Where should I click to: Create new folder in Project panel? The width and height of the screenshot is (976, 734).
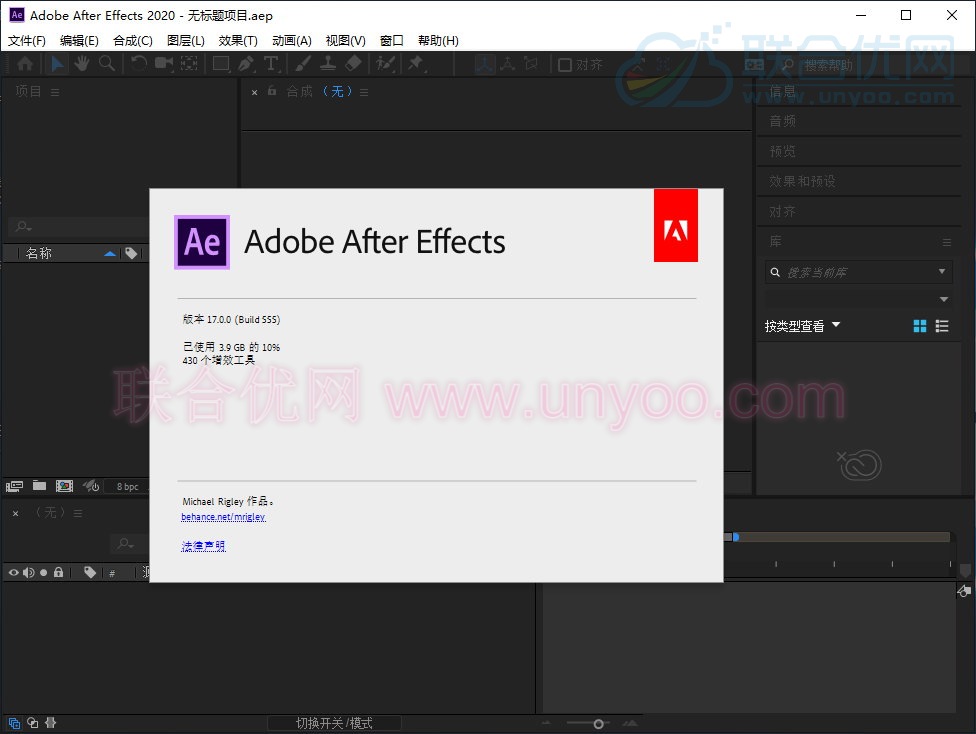pyautogui.click(x=39, y=486)
